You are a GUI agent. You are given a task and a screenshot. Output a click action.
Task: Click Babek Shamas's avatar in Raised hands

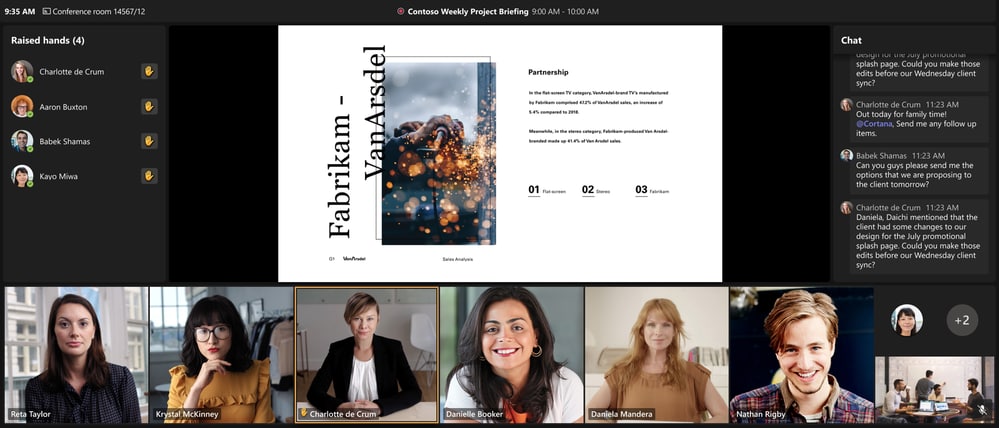click(x=22, y=141)
